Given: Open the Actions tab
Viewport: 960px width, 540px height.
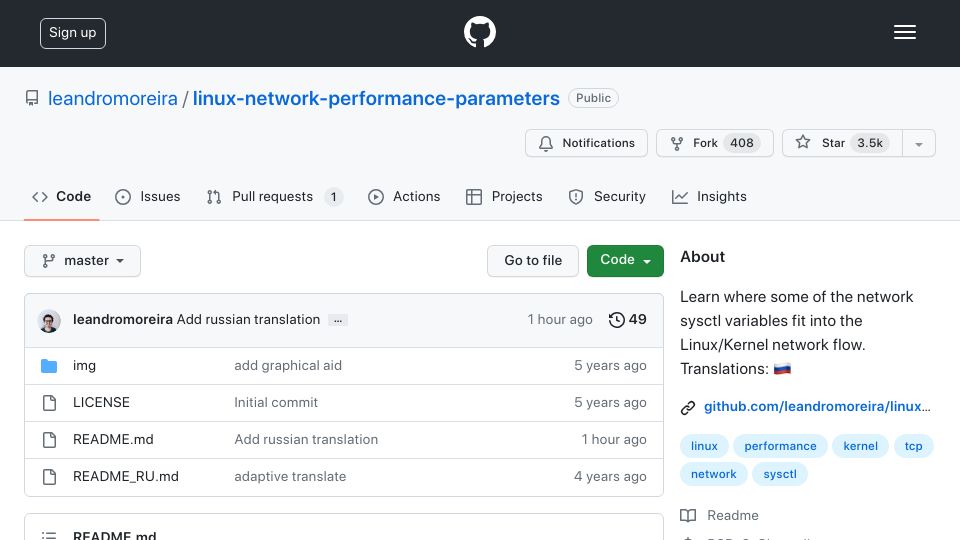Looking at the screenshot, I should point(404,197).
